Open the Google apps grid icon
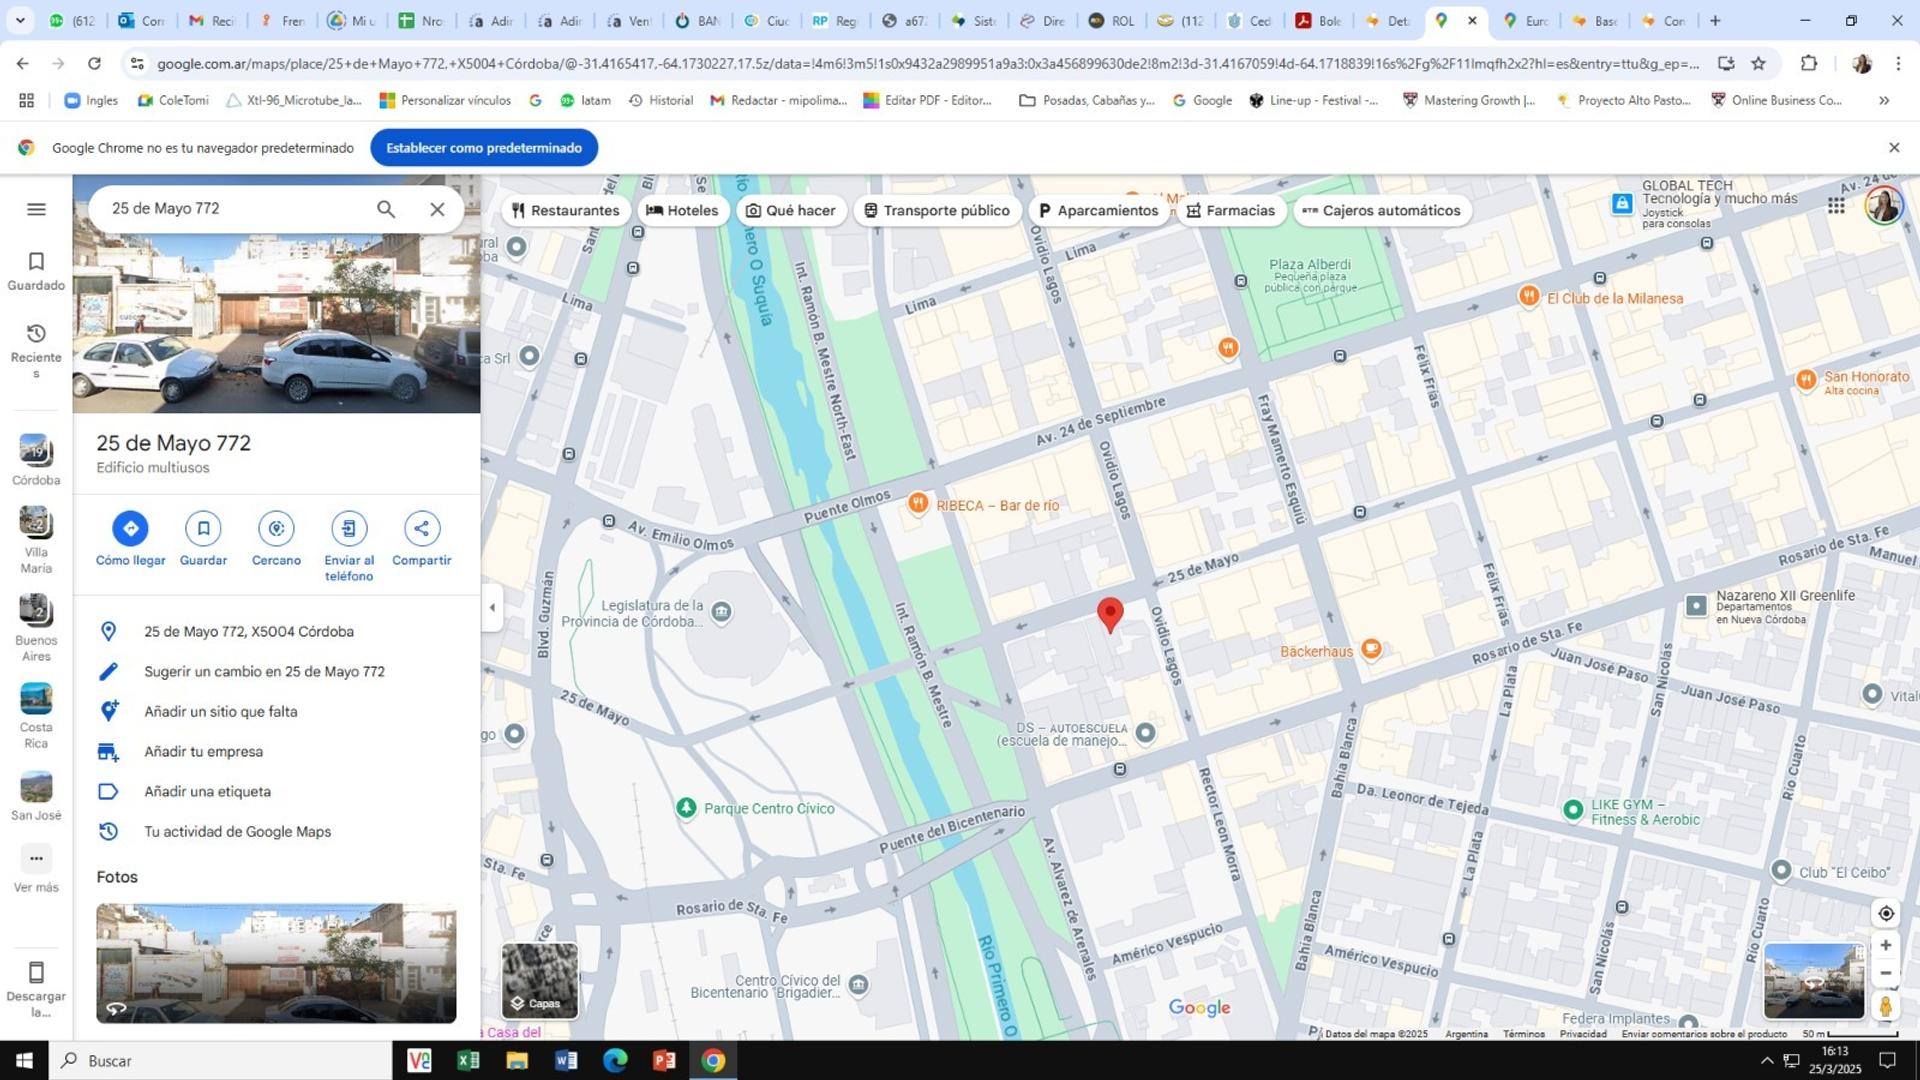Viewport: 1920px width, 1080px height. click(x=1836, y=206)
